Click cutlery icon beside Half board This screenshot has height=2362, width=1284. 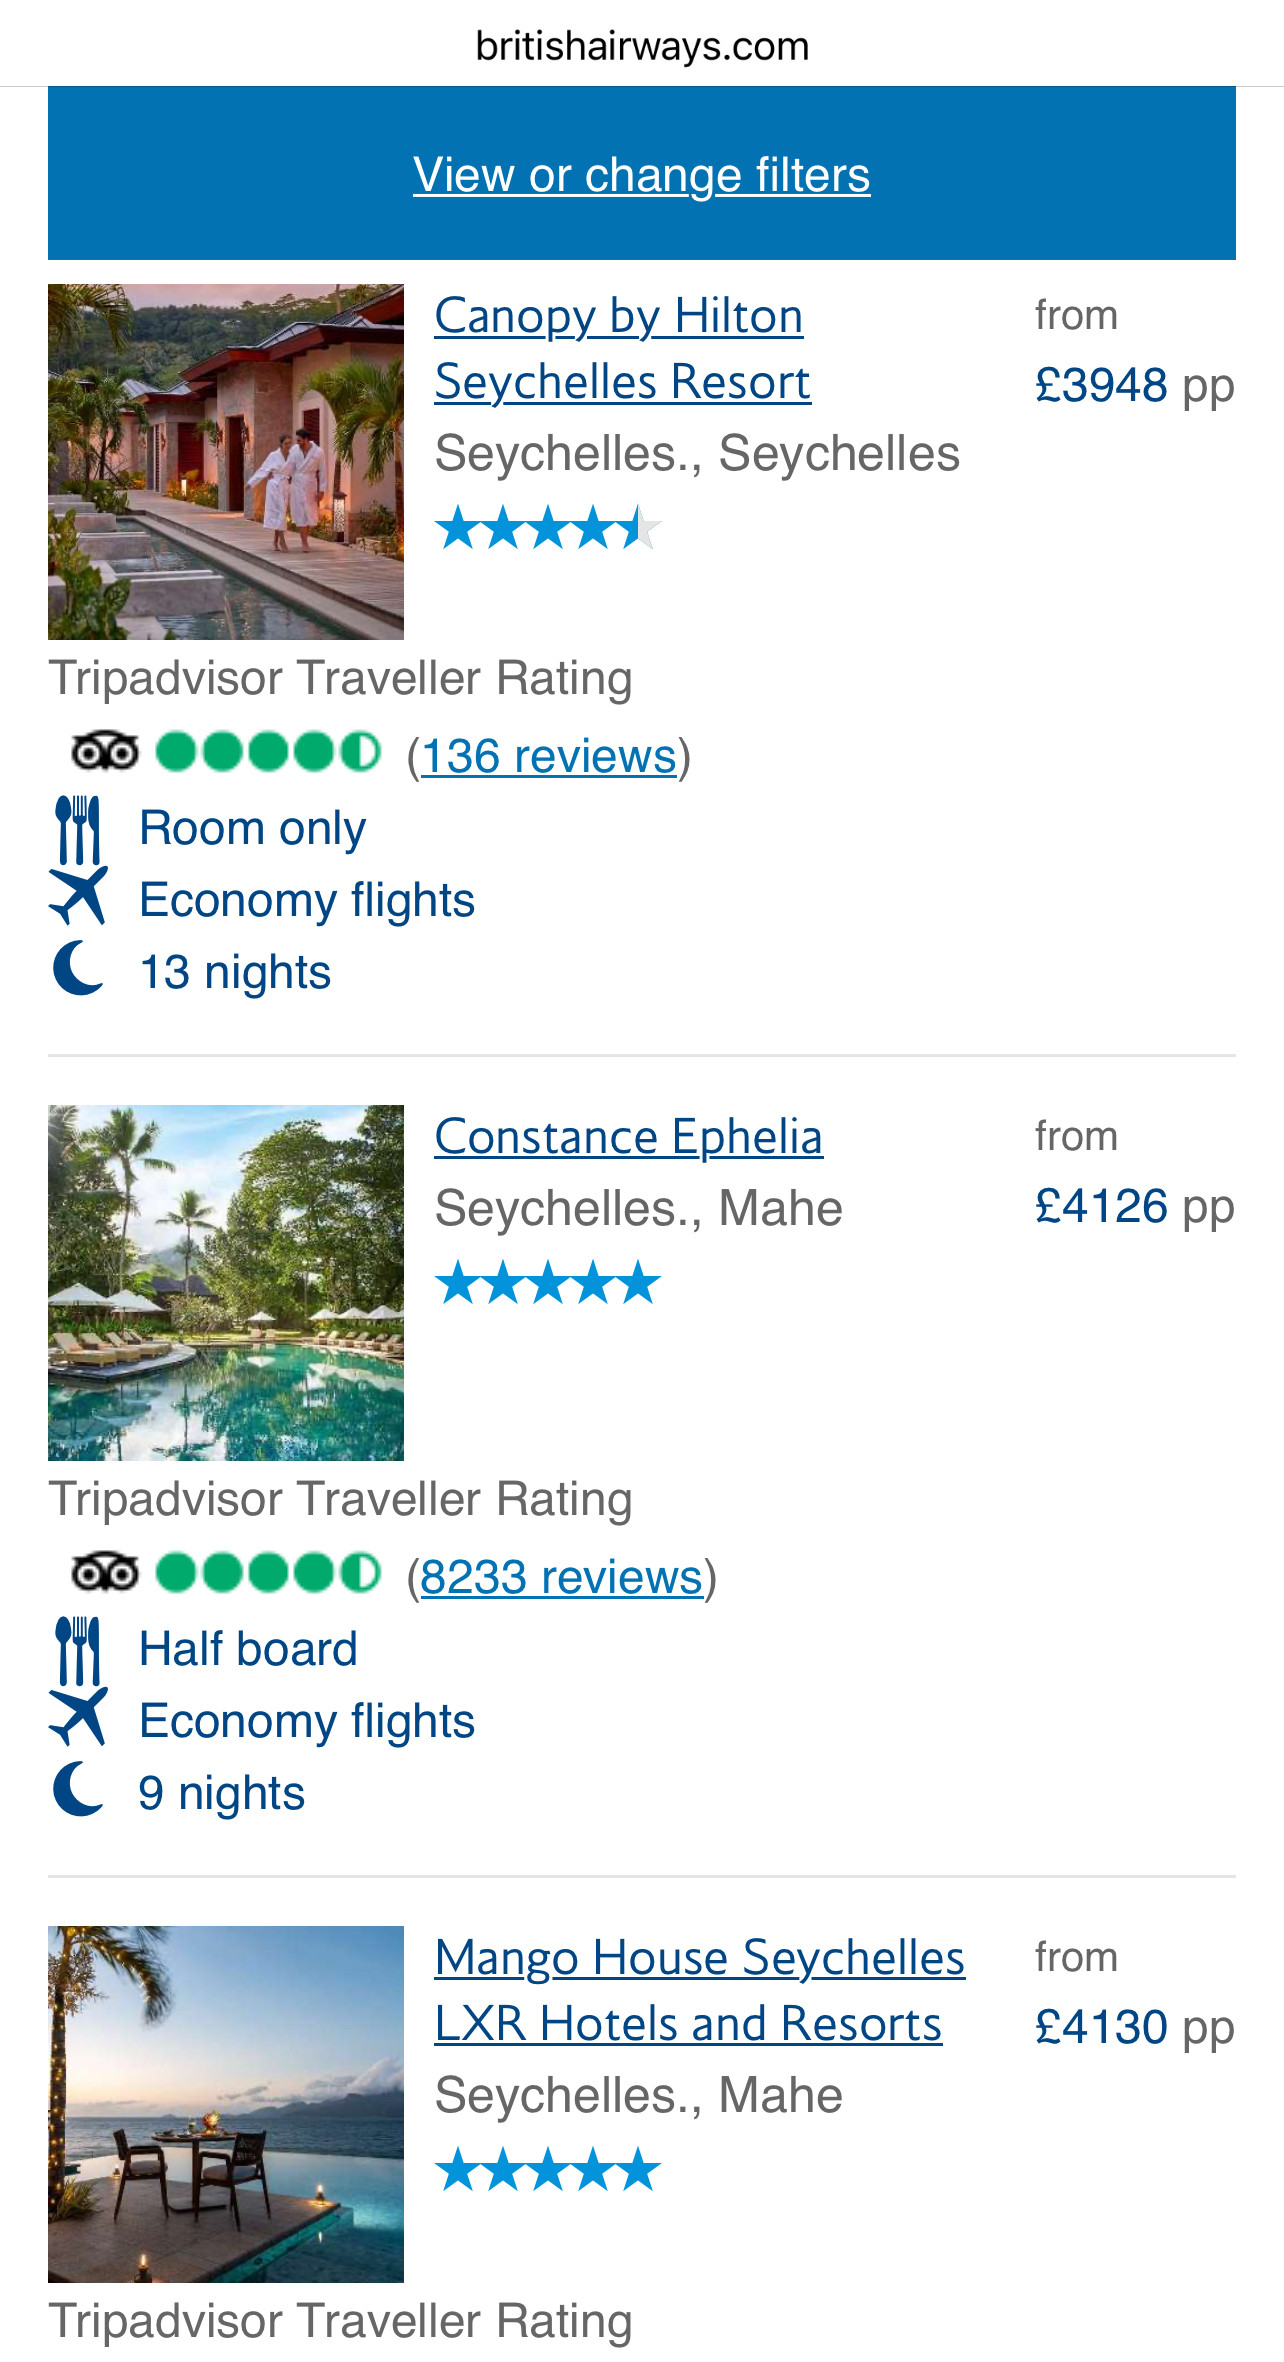(x=78, y=1650)
